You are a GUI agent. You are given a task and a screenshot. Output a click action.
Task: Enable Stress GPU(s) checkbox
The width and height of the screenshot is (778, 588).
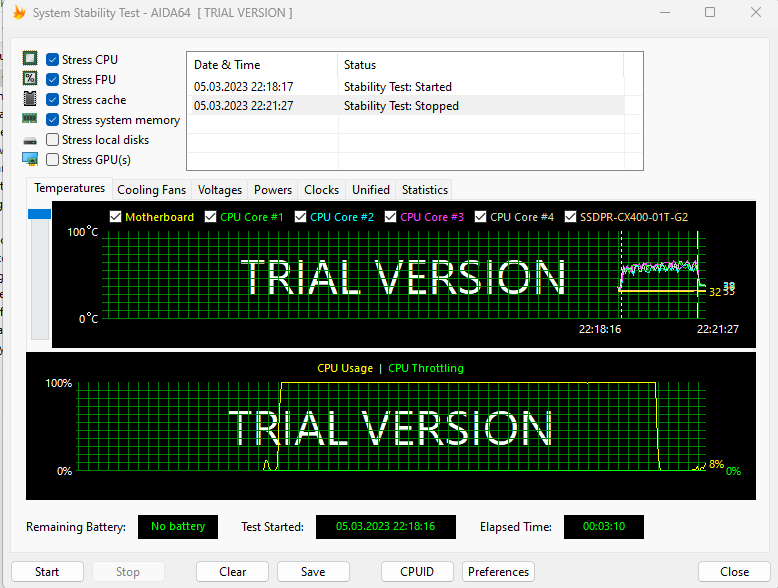52,160
